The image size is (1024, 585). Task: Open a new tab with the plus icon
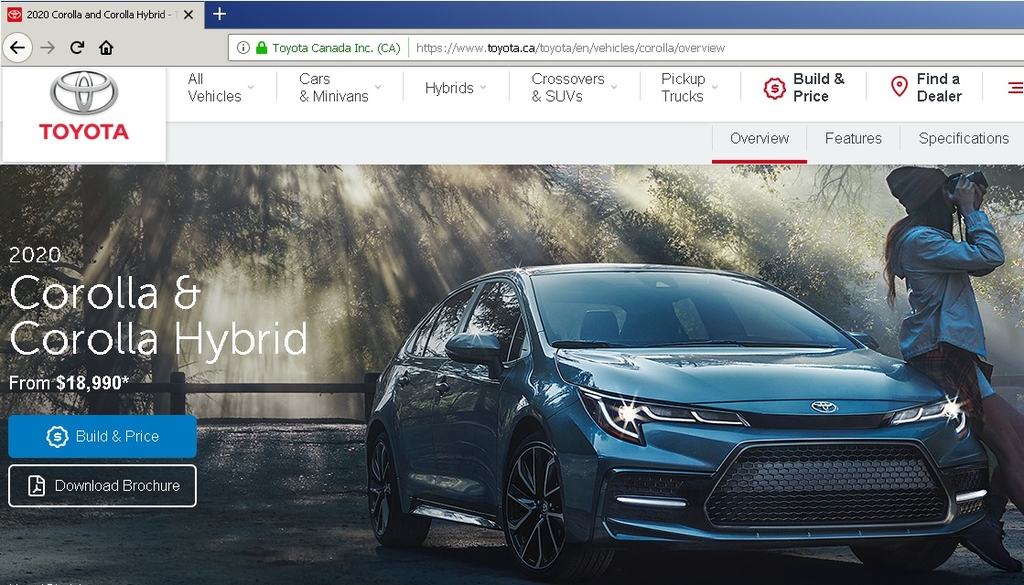pos(219,14)
